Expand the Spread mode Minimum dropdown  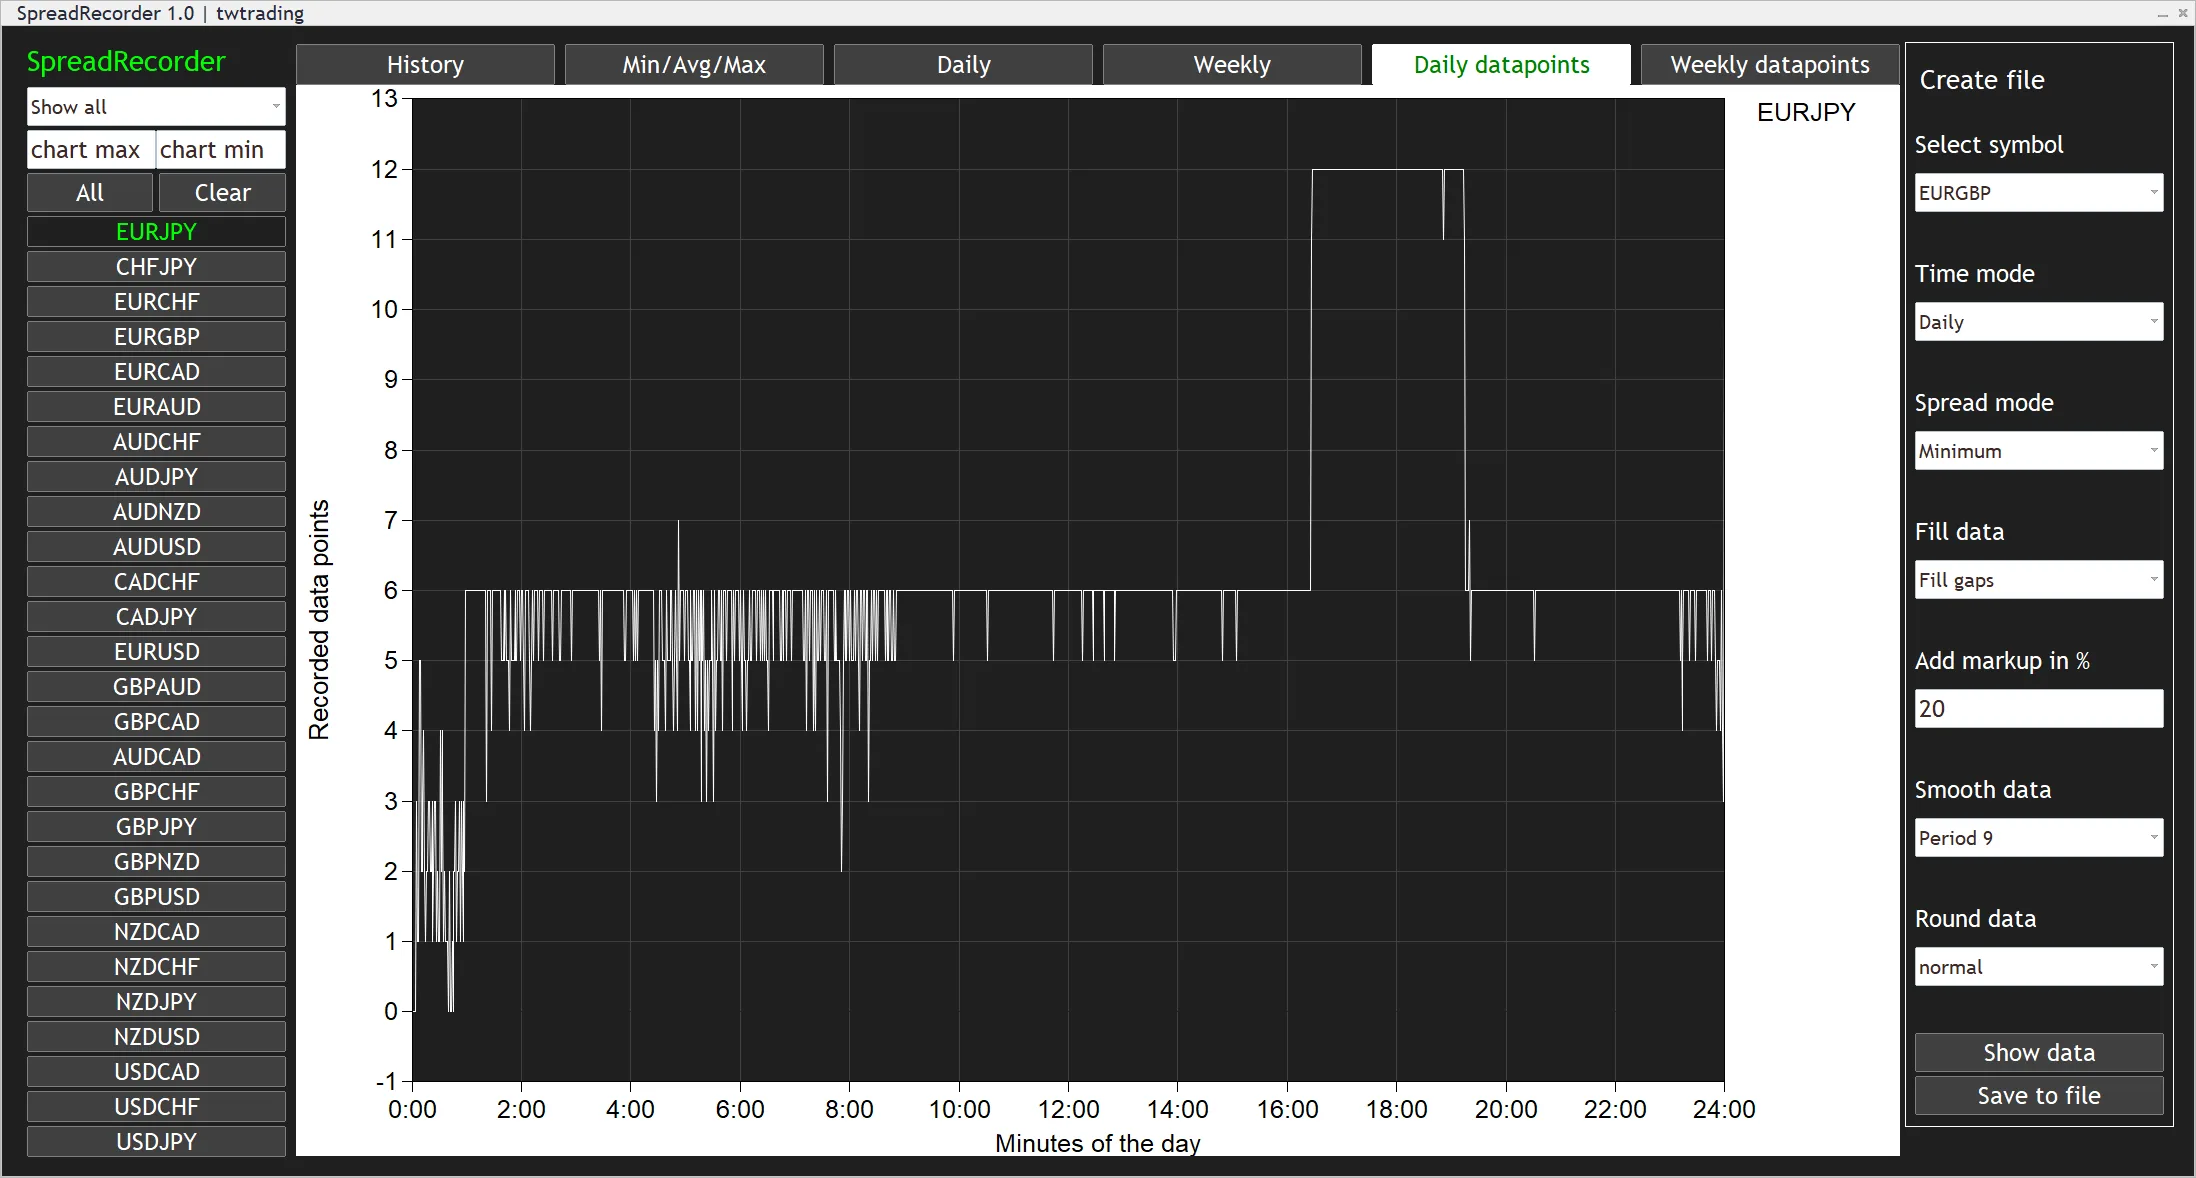coord(2039,451)
